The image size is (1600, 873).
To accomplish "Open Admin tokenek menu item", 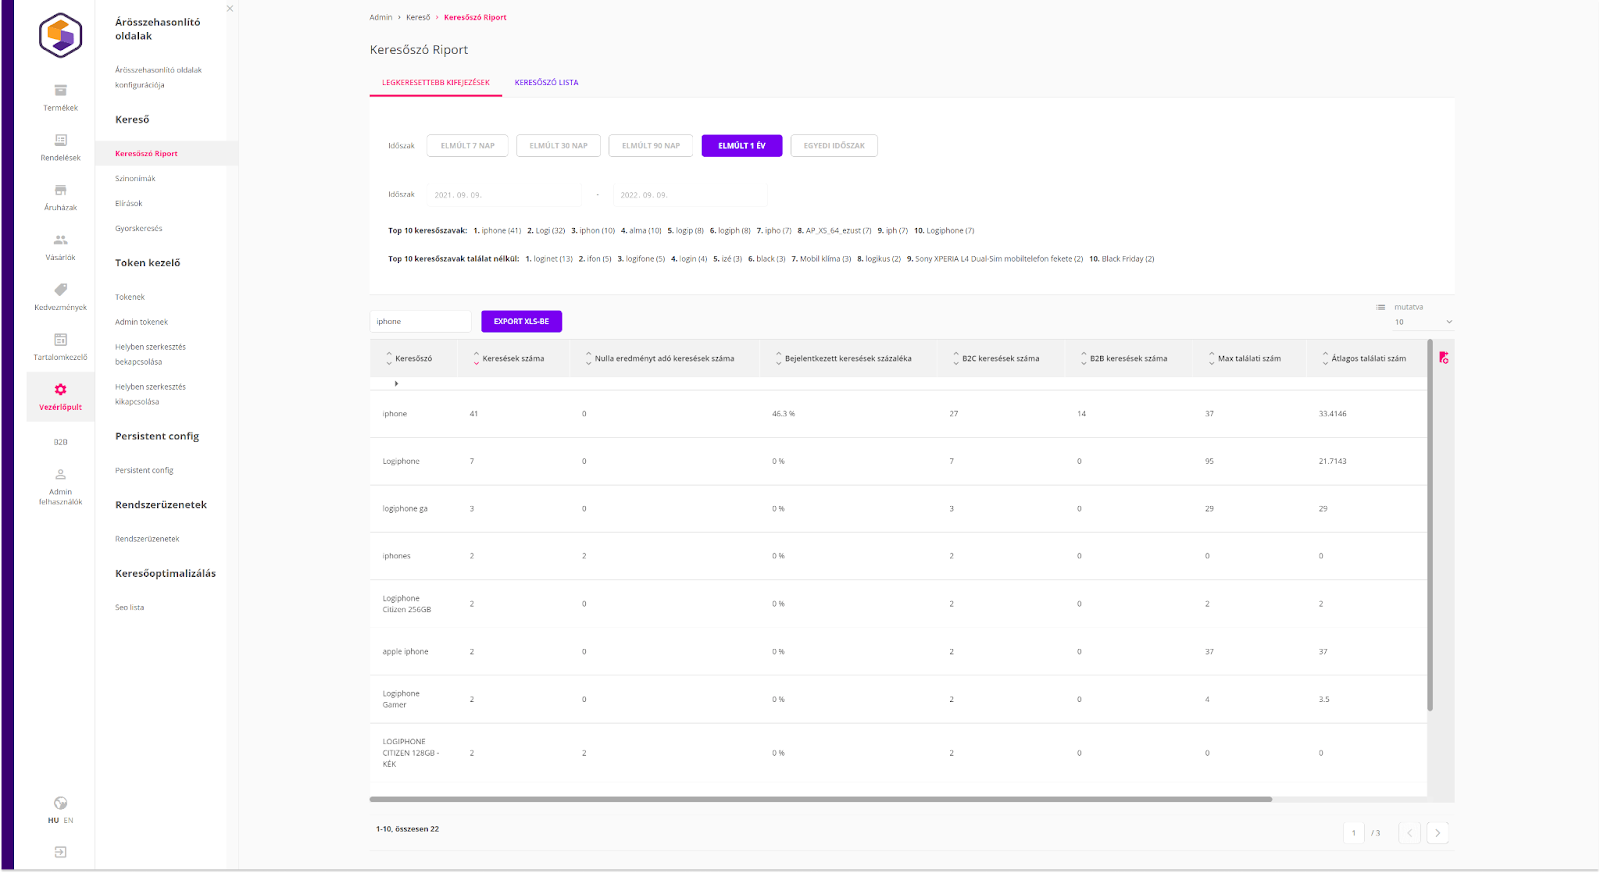I will (x=141, y=322).
